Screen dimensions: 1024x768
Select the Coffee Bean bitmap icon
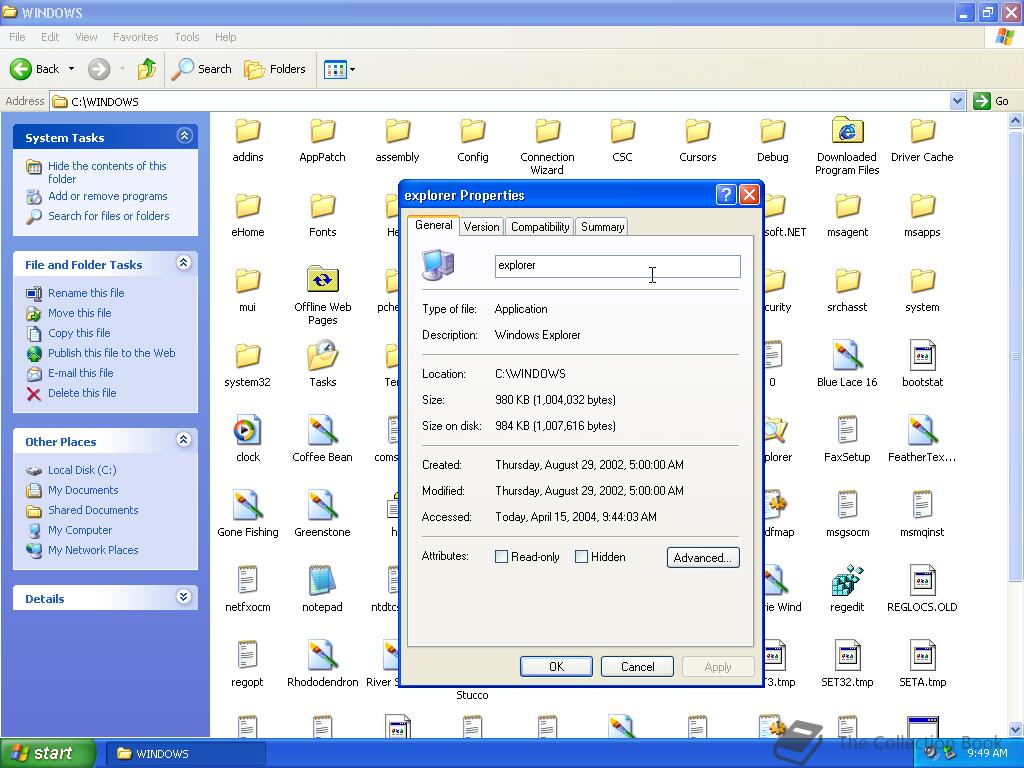click(322, 430)
